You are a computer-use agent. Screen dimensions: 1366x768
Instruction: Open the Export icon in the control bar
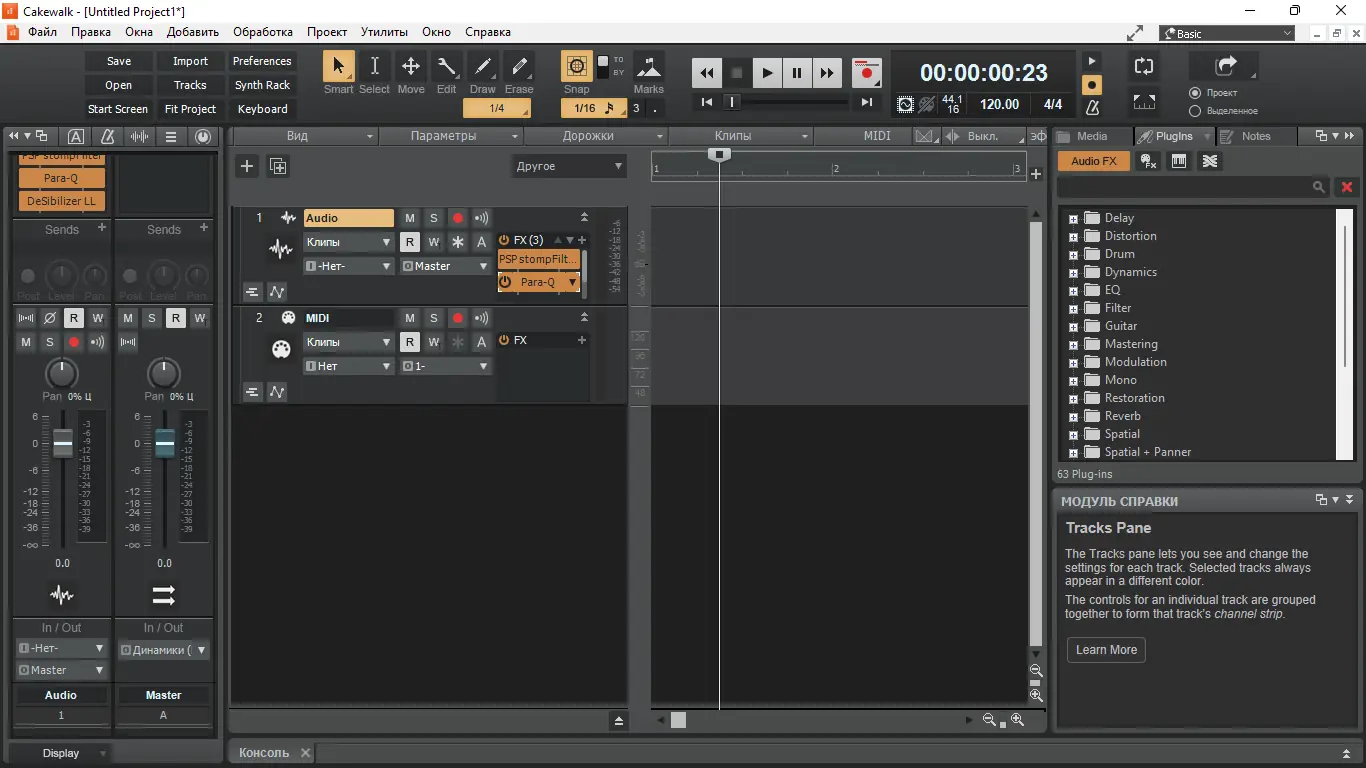coord(1225,66)
